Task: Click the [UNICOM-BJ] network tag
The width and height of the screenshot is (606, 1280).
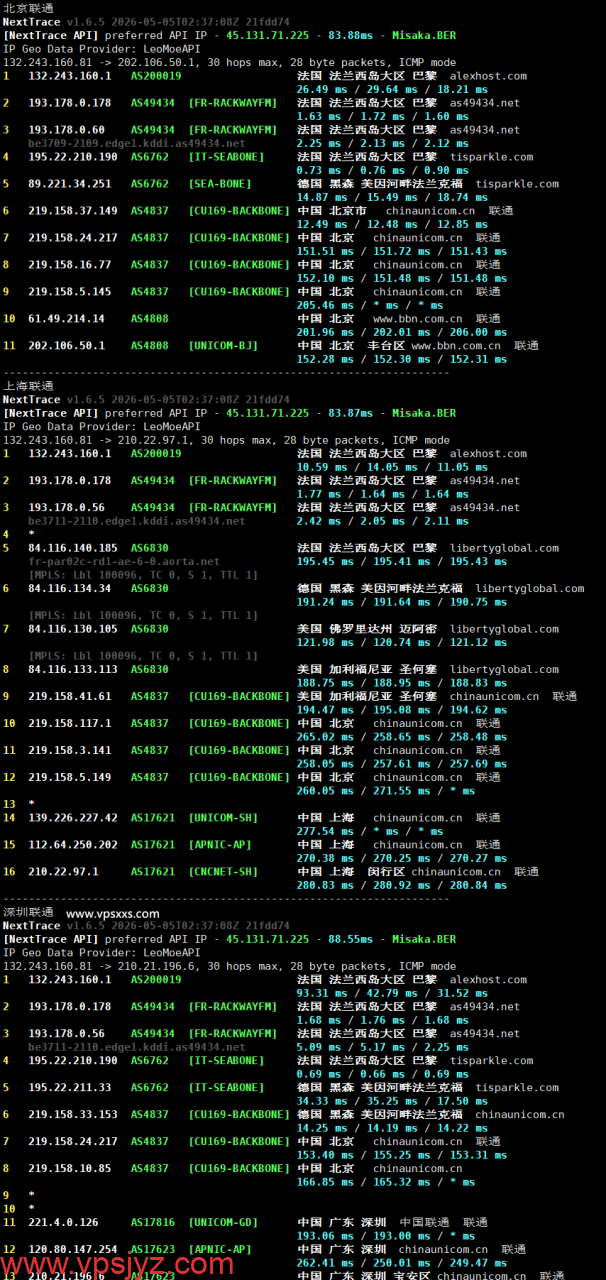Action: coord(223,346)
